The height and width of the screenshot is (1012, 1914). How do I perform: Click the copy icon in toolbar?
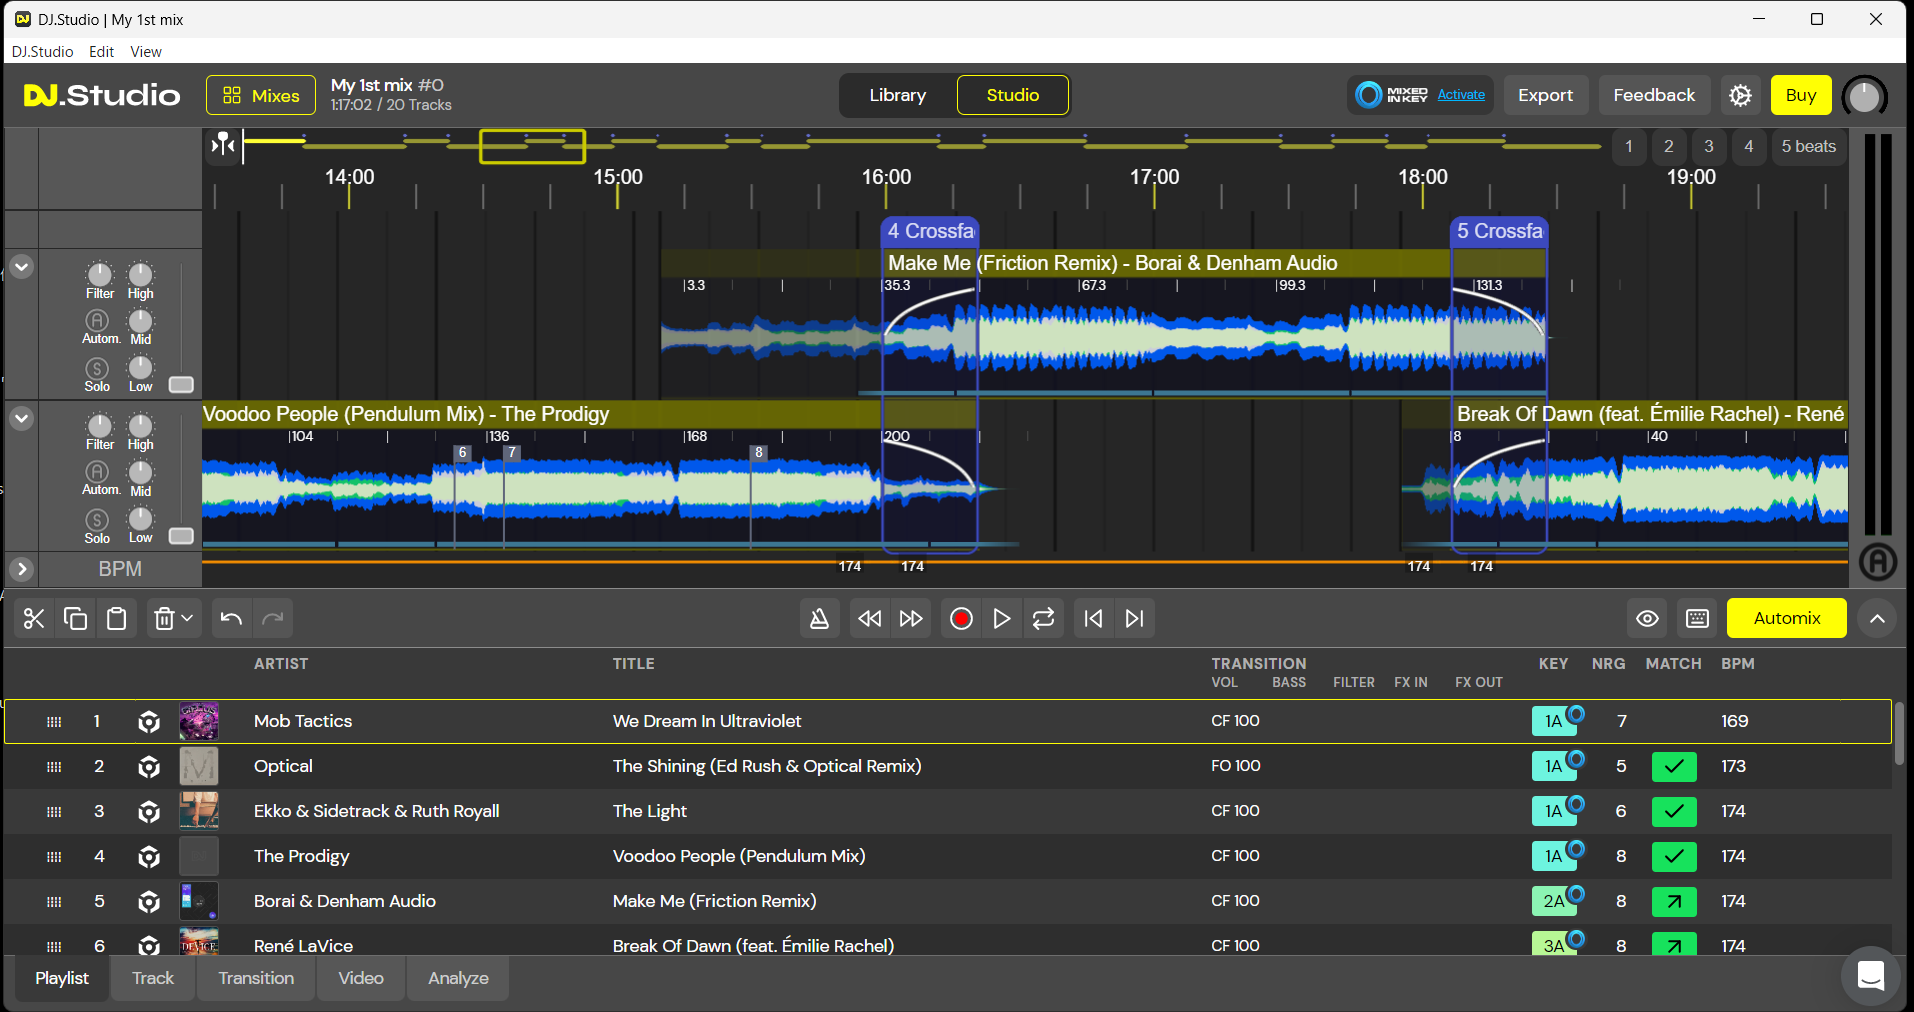[75, 619]
